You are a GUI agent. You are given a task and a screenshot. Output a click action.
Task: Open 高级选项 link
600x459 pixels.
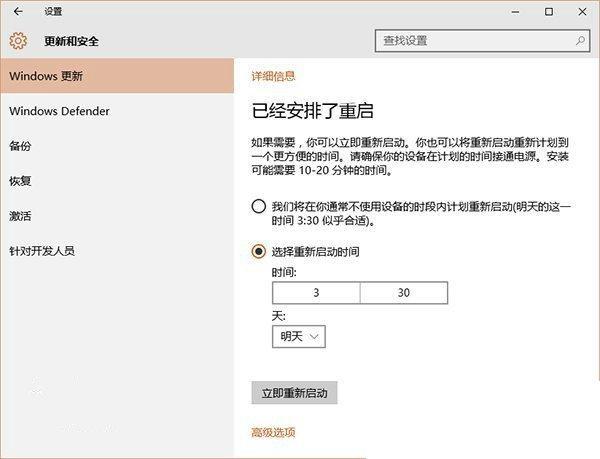273,432
